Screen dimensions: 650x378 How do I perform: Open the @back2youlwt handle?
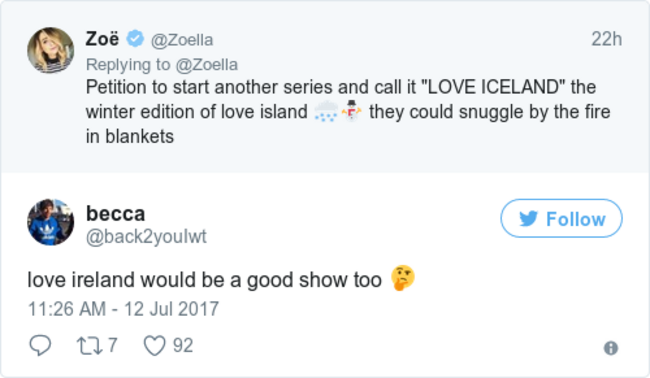point(146,237)
